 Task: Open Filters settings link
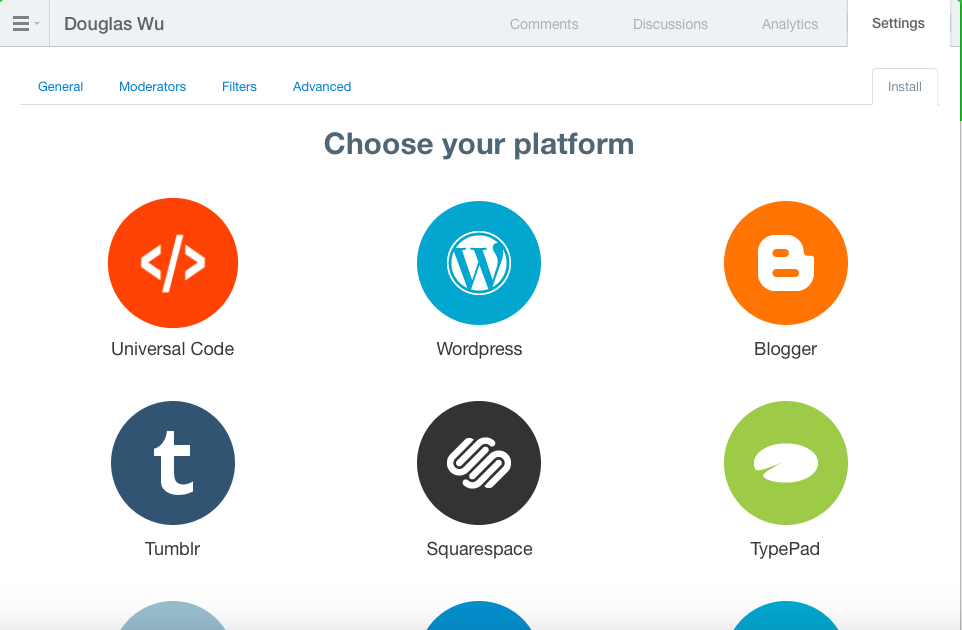239,86
